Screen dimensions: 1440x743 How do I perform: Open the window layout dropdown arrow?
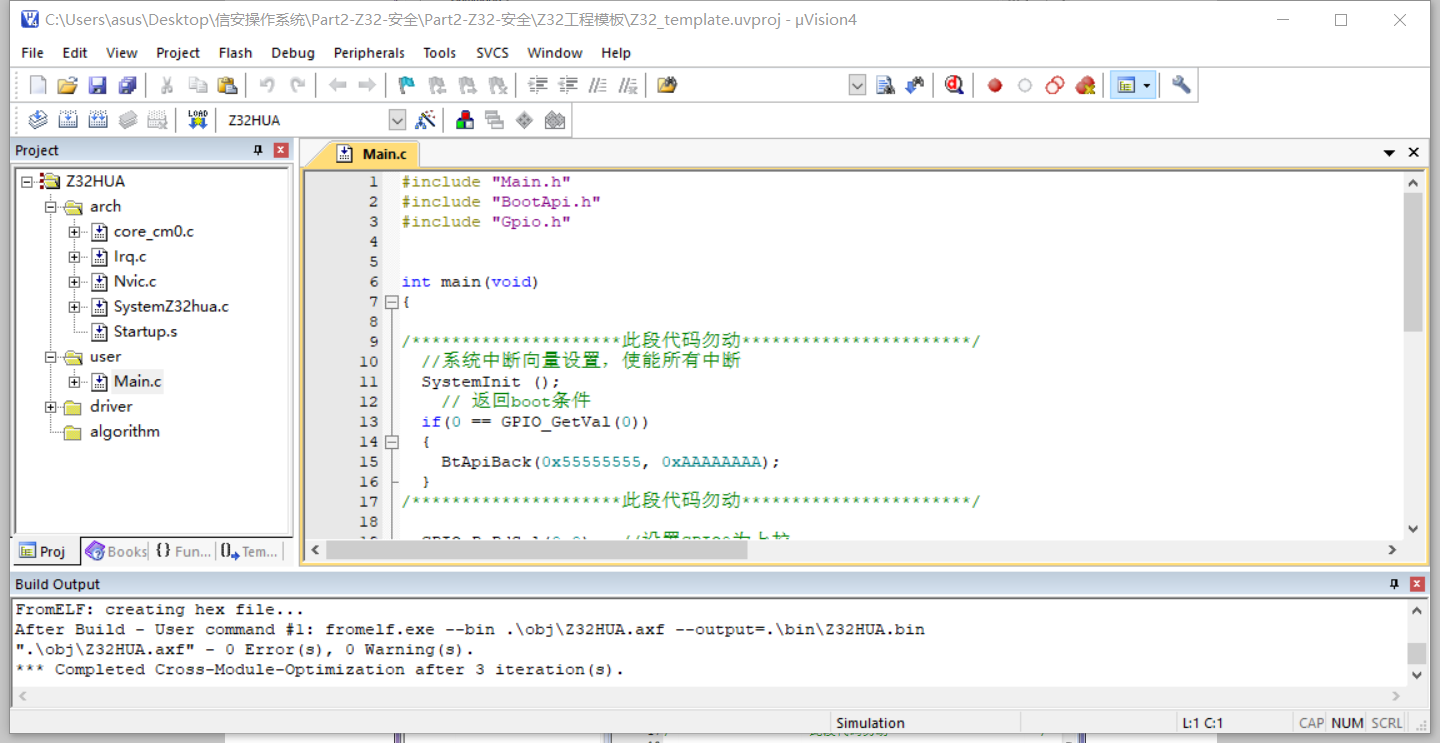click(x=1147, y=86)
